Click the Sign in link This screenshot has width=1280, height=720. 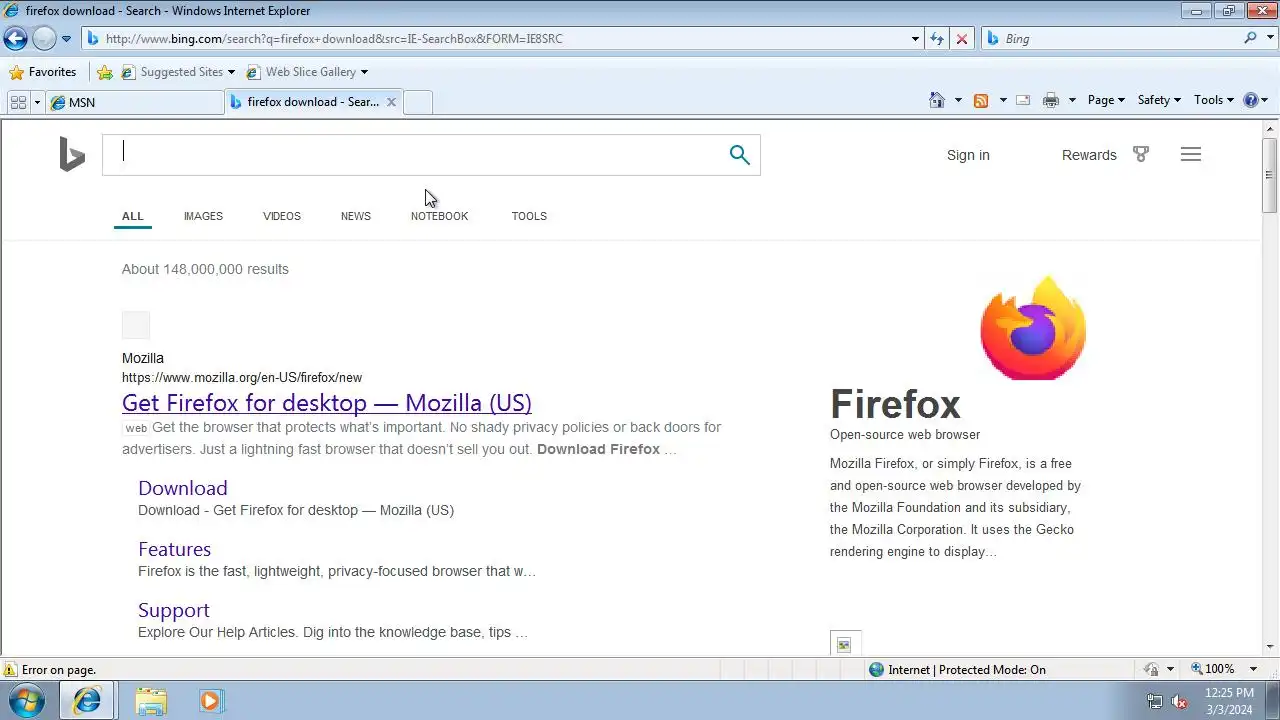(968, 155)
